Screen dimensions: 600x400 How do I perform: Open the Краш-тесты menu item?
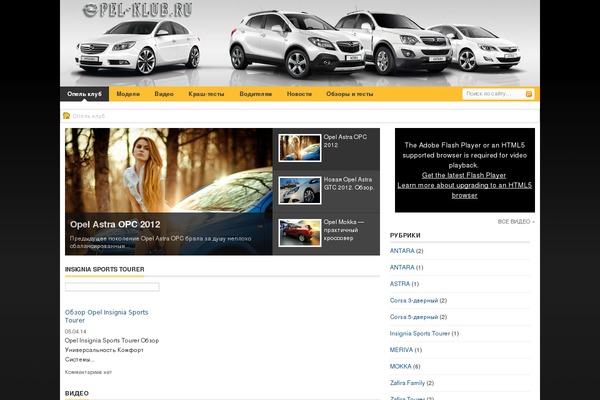coord(206,94)
